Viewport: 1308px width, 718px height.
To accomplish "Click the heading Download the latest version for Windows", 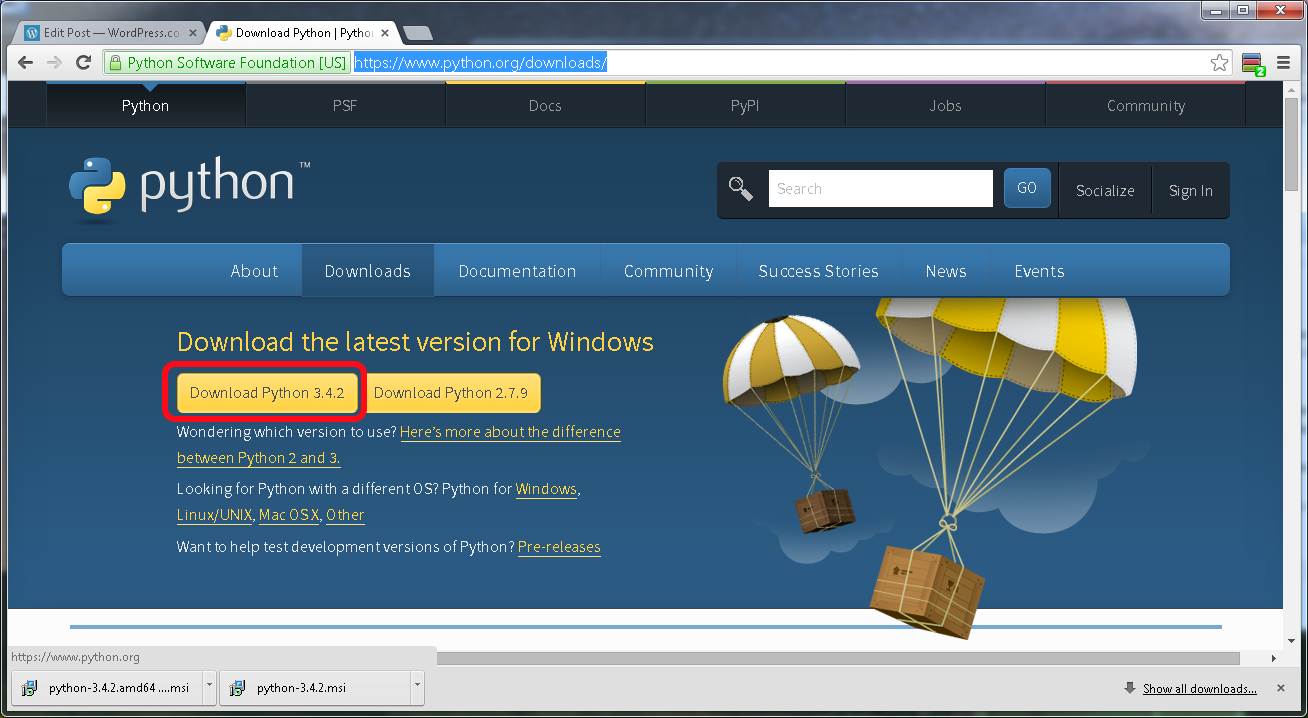I will [x=415, y=342].
